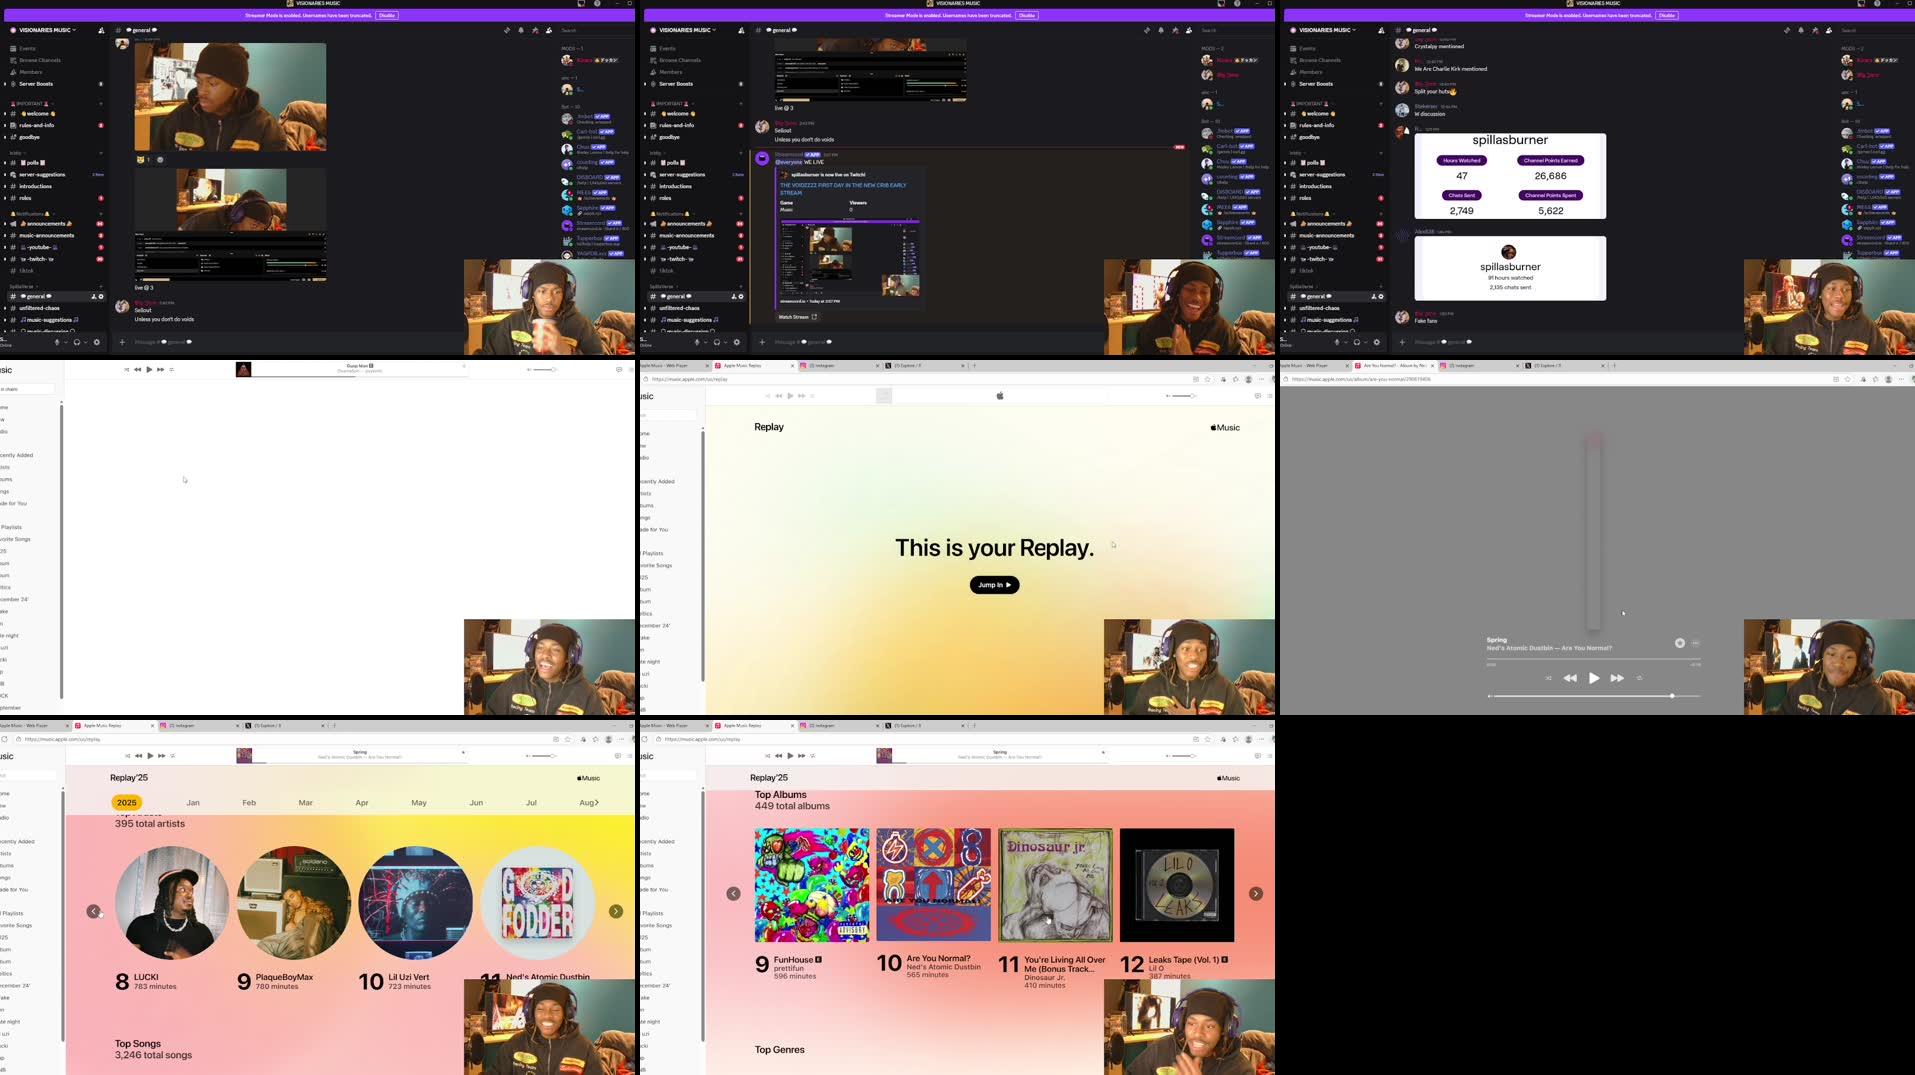Image resolution: width=1915 pixels, height=1075 pixels.
Task: Mute your microphone in Discord voice controls
Action: (57, 342)
